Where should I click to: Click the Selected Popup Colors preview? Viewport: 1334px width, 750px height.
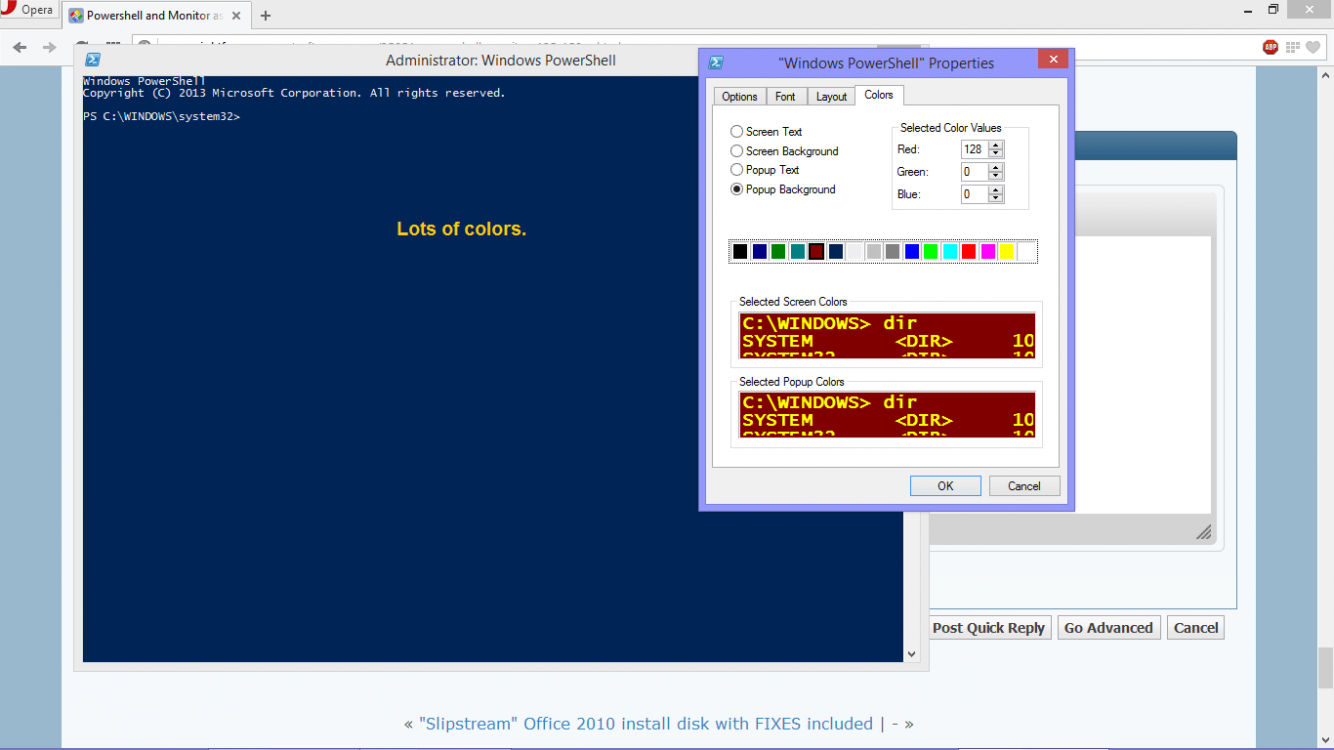pos(887,414)
